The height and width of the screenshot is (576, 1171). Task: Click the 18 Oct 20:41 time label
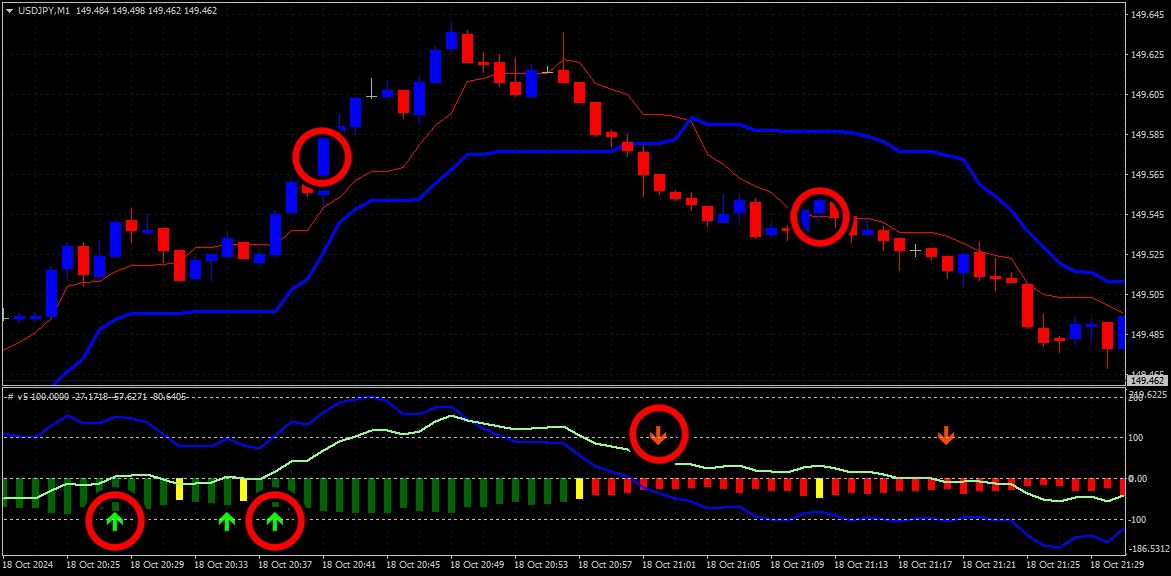[x=350, y=560]
